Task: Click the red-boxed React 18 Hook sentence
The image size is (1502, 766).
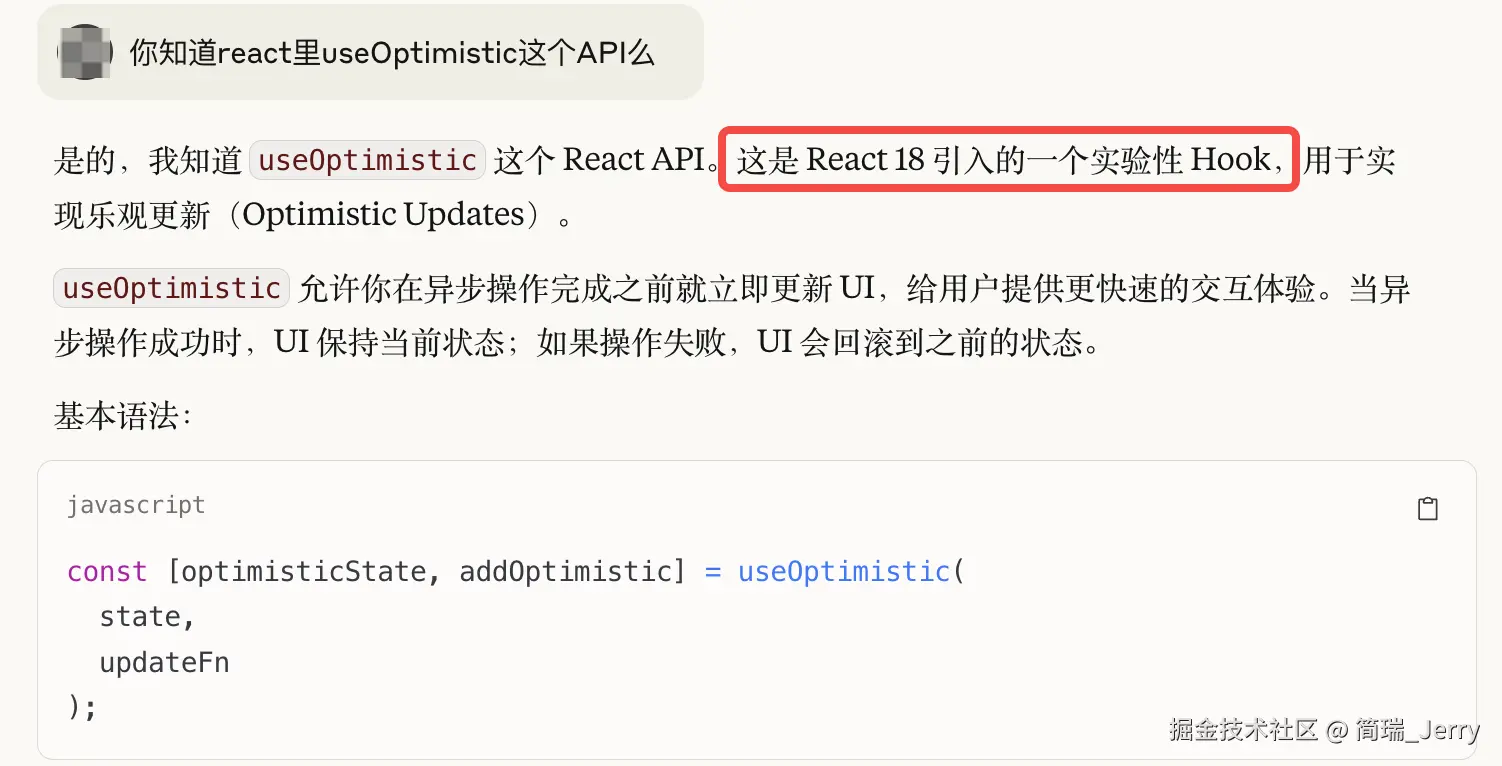Action: coord(1009,160)
